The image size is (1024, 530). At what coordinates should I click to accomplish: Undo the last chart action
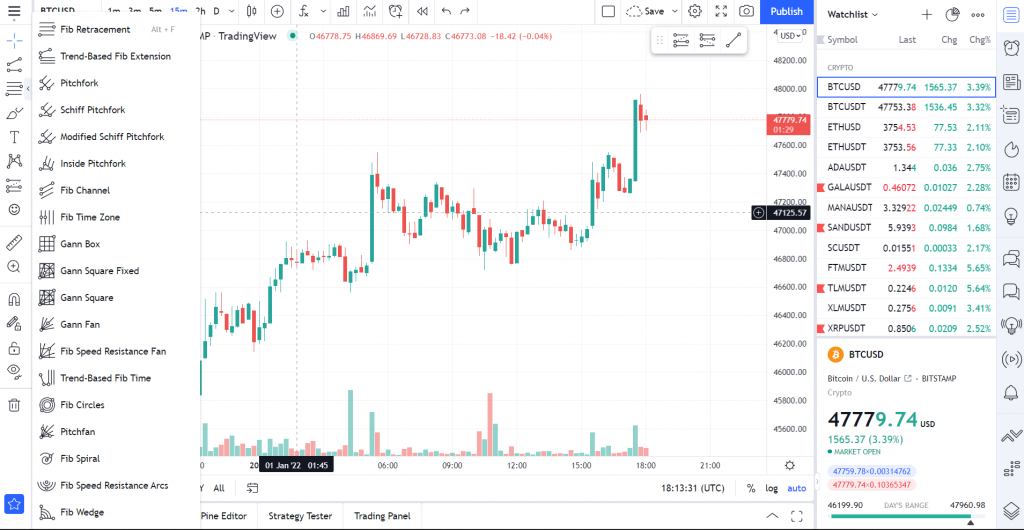click(447, 11)
